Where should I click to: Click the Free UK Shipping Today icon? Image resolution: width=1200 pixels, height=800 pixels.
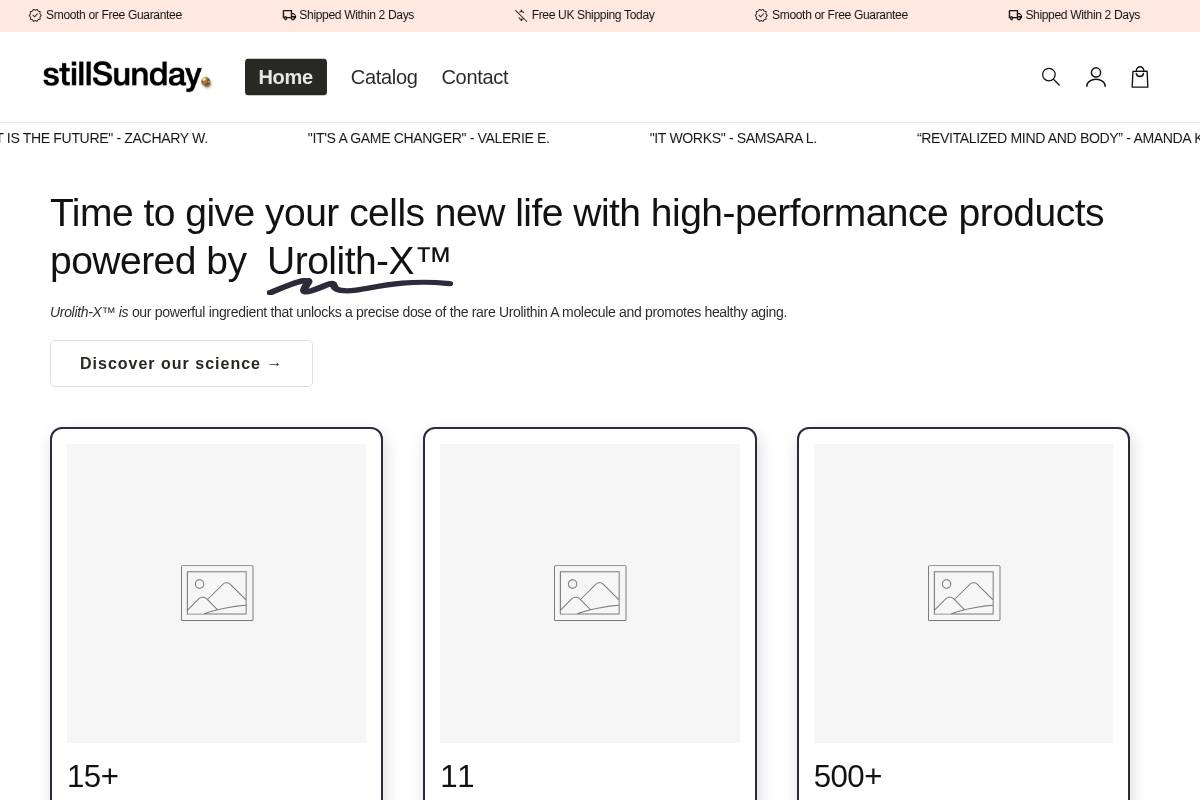(x=521, y=15)
